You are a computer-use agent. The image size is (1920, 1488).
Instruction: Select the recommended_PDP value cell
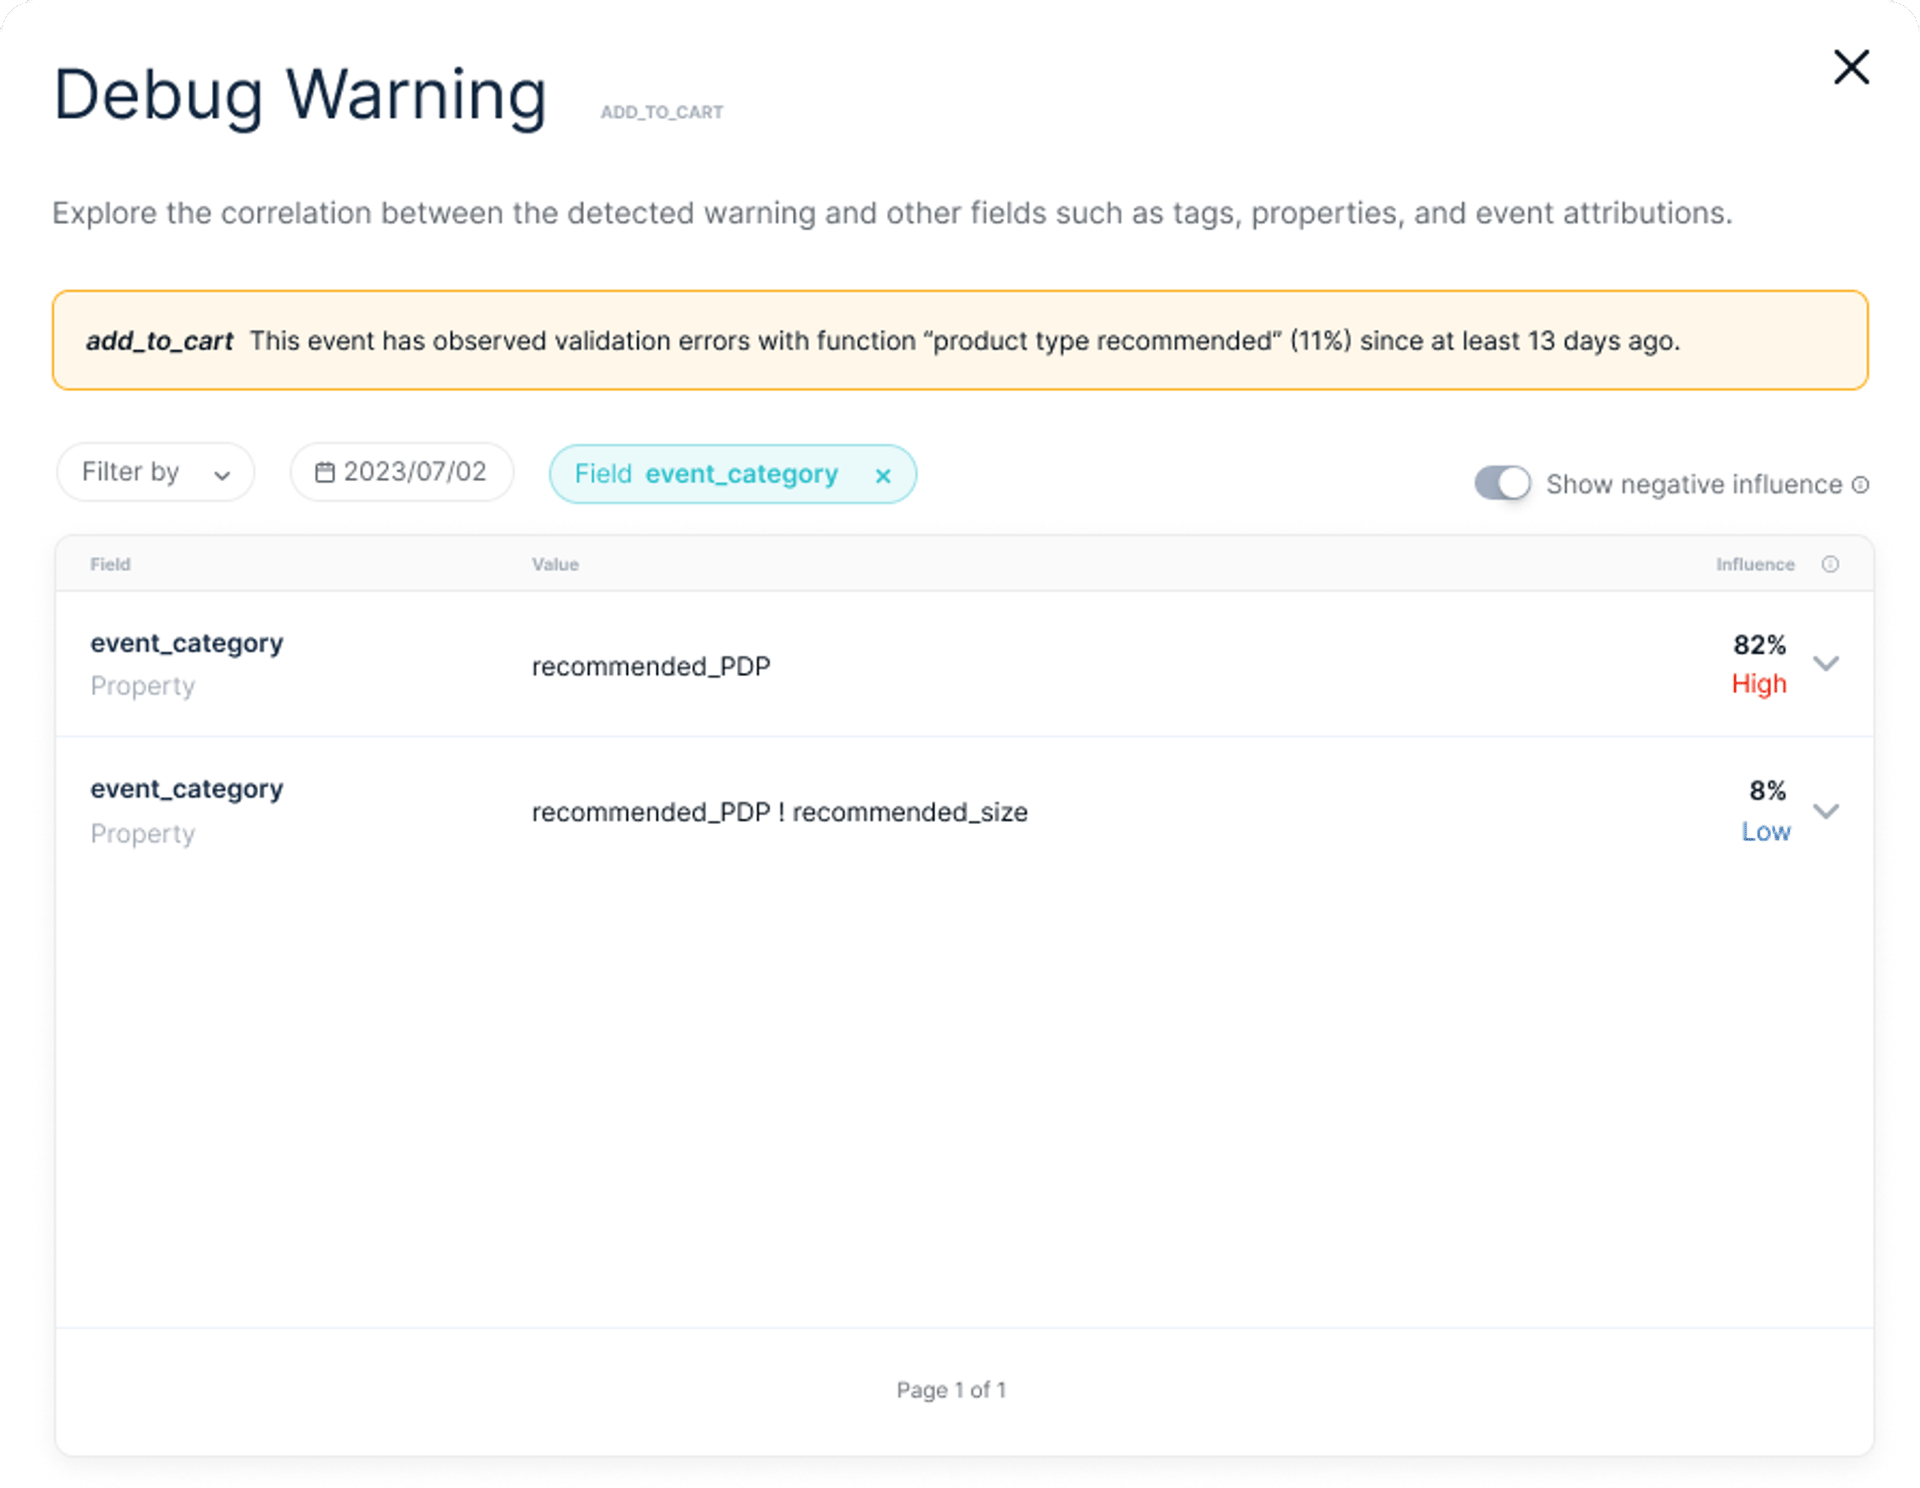click(x=651, y=666)
